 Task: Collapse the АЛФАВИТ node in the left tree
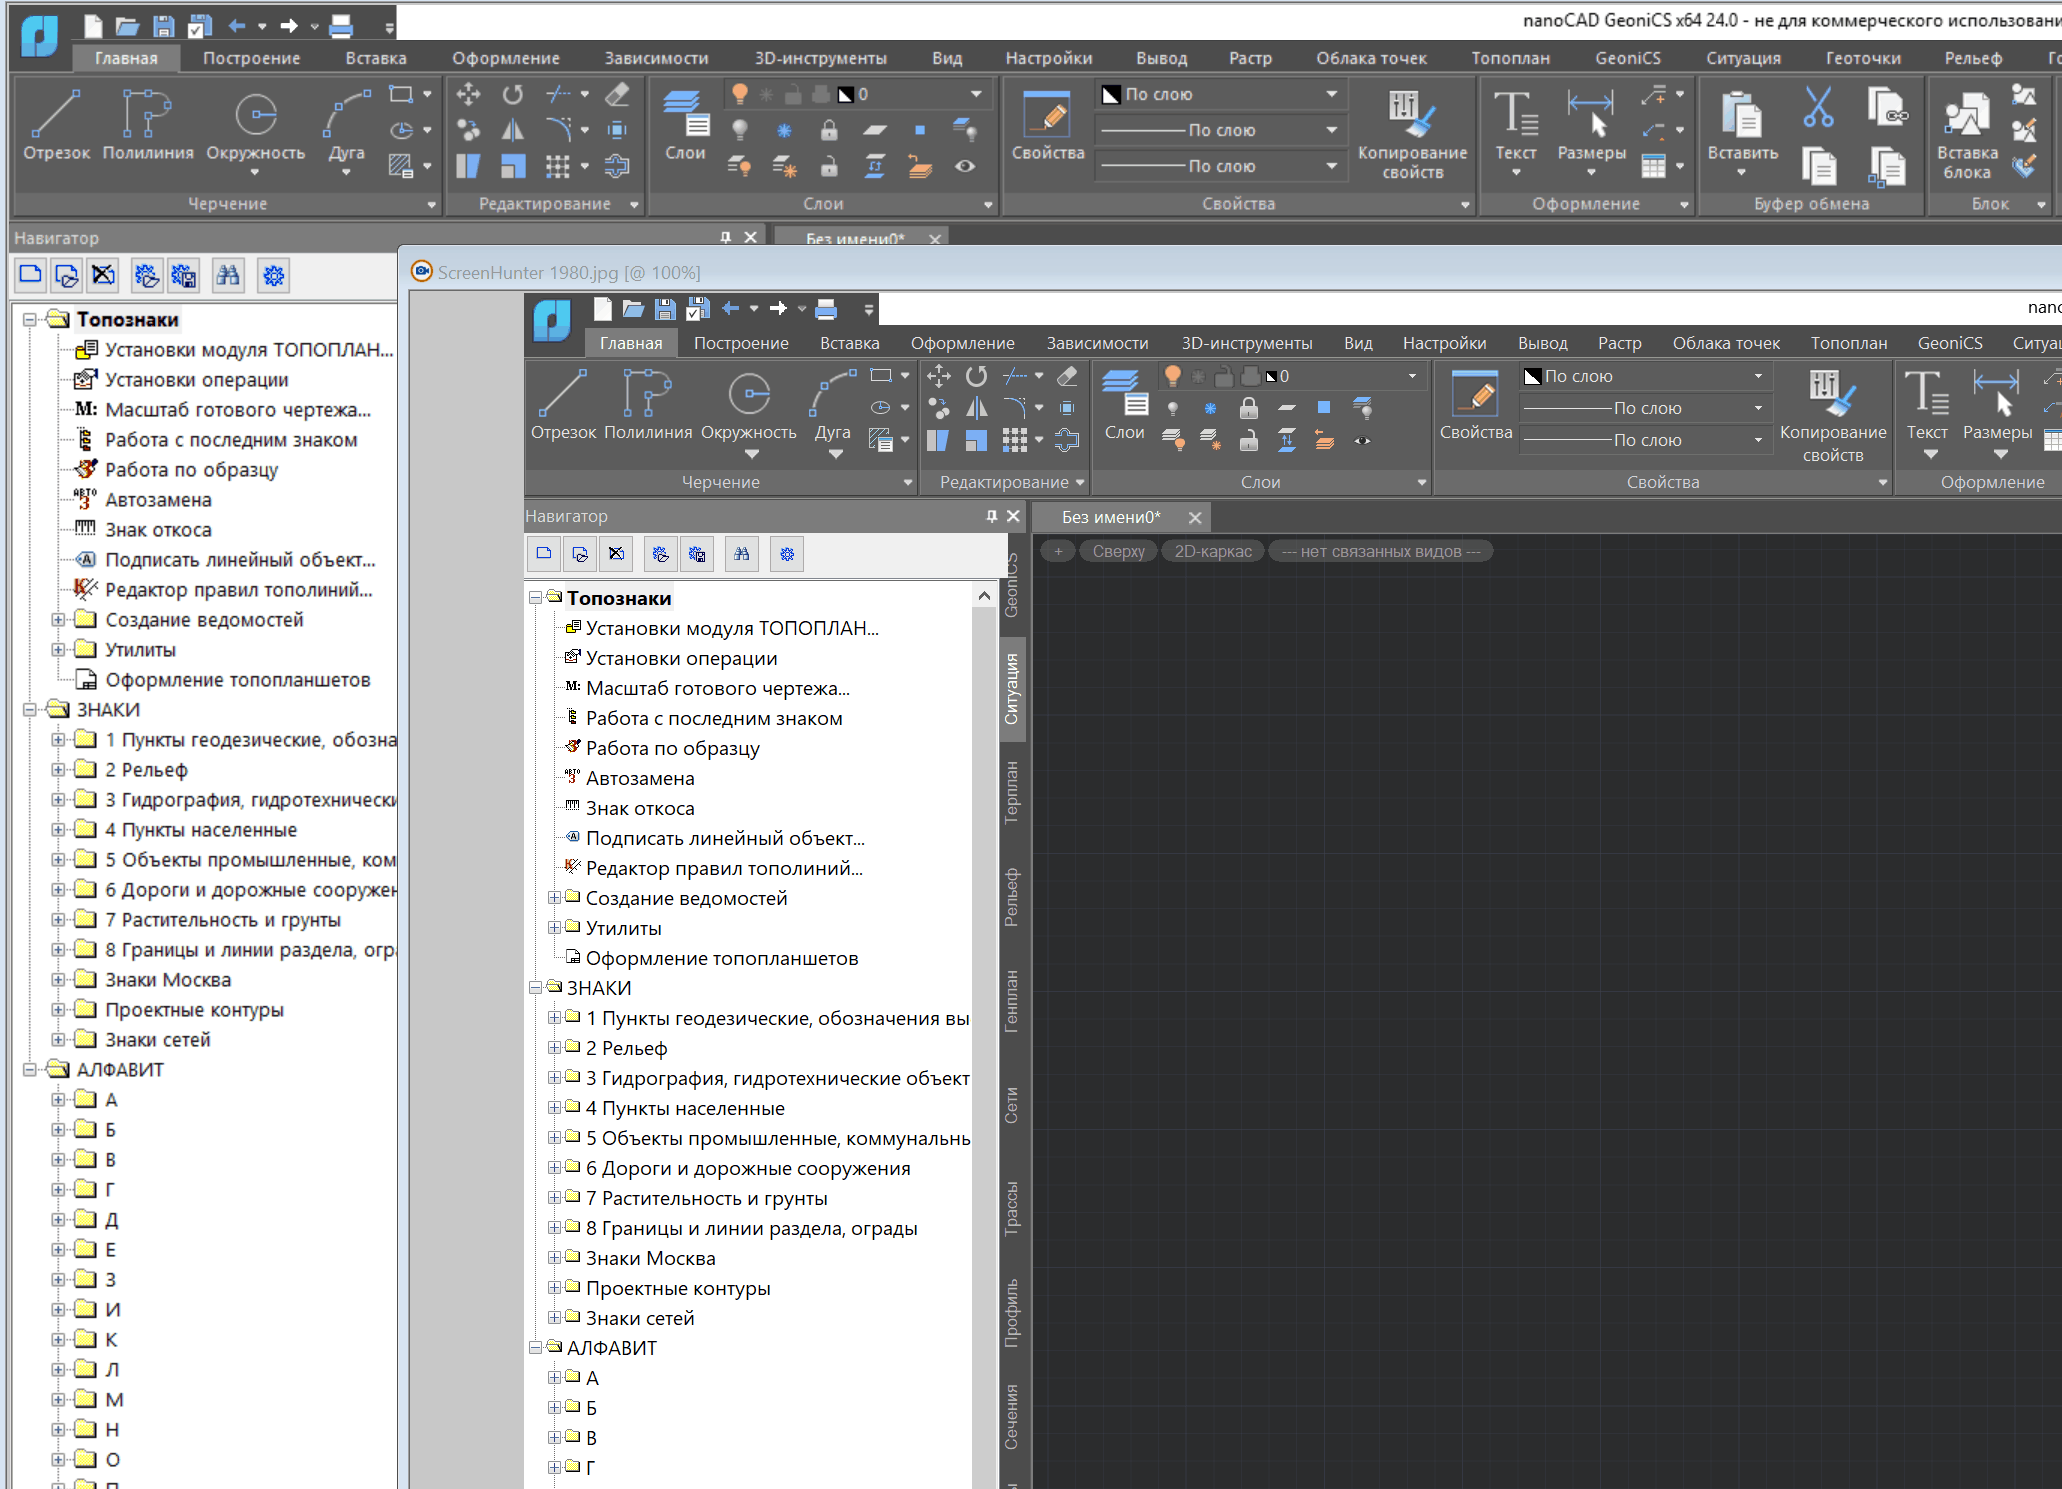click(30, 1070)
